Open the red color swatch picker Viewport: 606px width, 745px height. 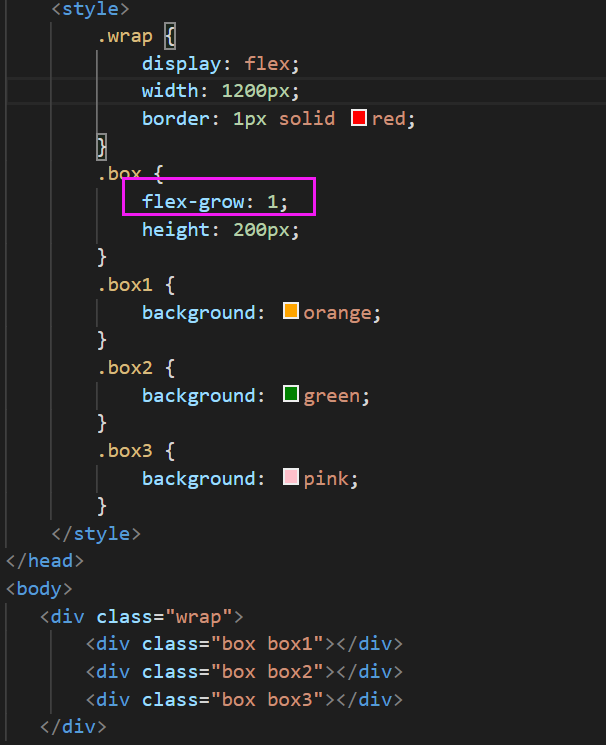359,118
